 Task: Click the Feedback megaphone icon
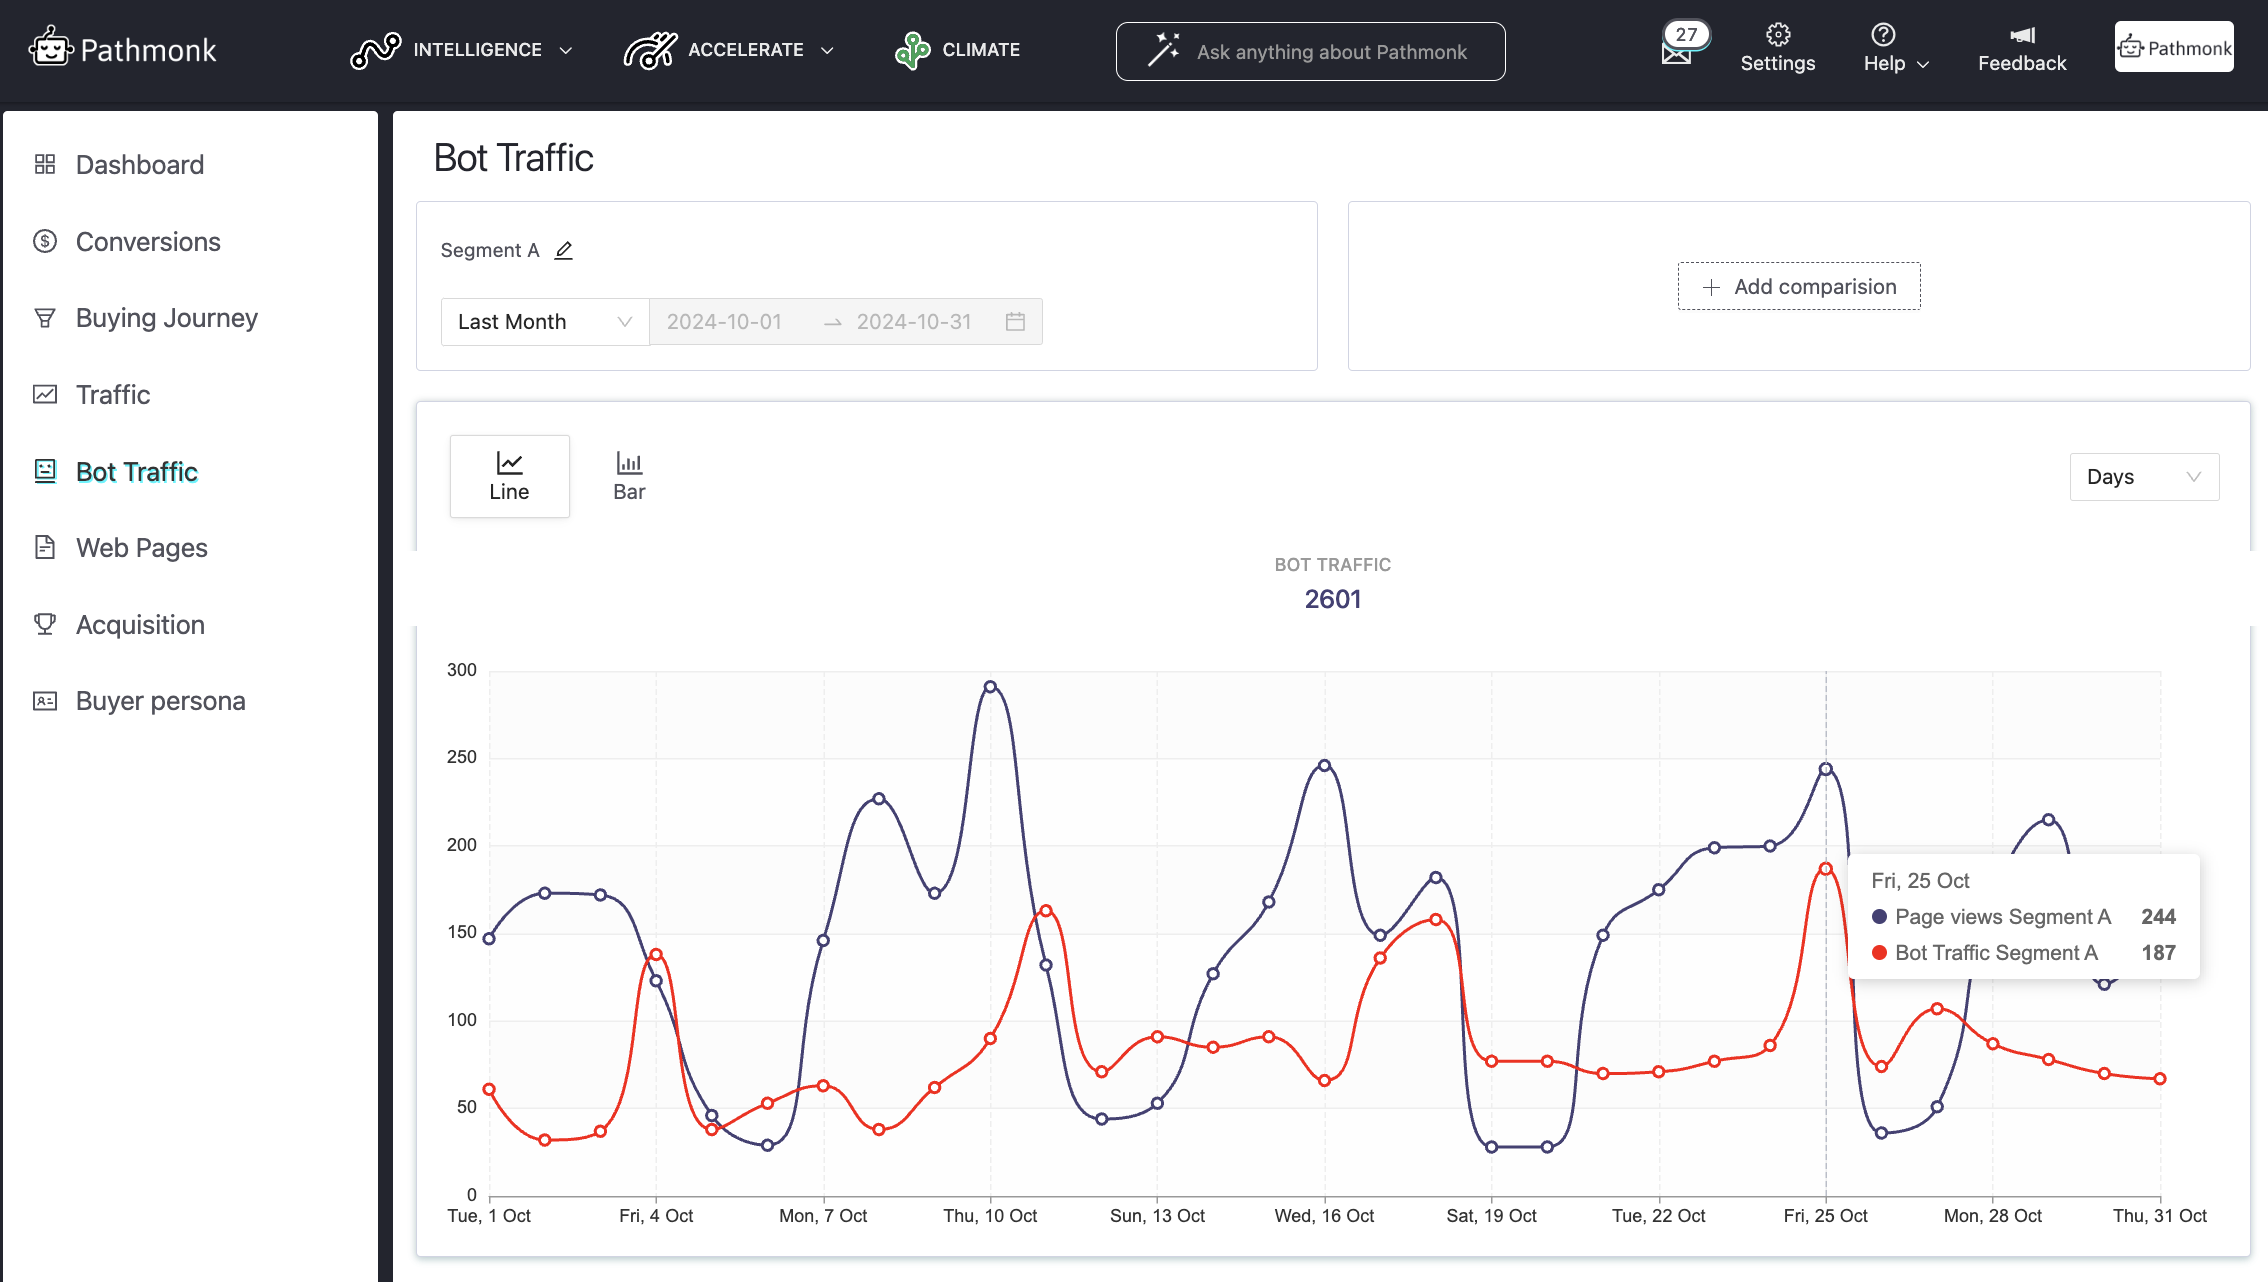pyautogui.click(x=2021, y=35)
